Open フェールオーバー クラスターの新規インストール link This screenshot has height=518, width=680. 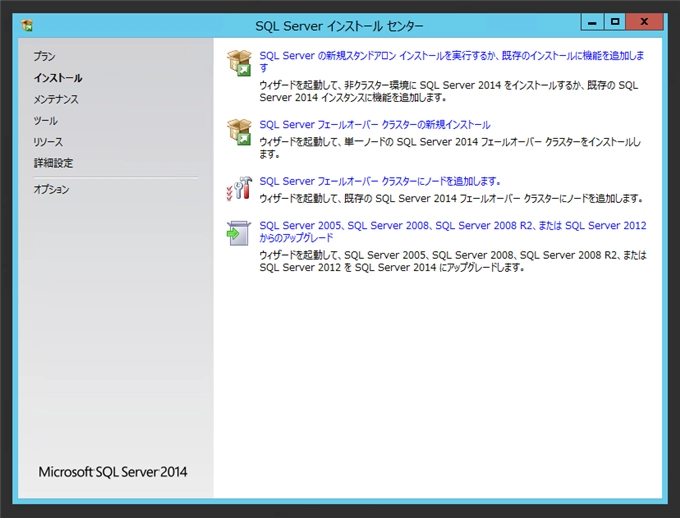point(375,125)
